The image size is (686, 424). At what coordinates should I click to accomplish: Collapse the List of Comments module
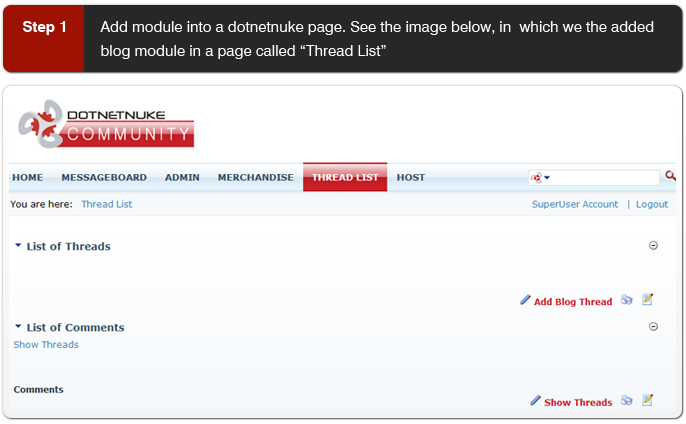click(x=653, y=326)
